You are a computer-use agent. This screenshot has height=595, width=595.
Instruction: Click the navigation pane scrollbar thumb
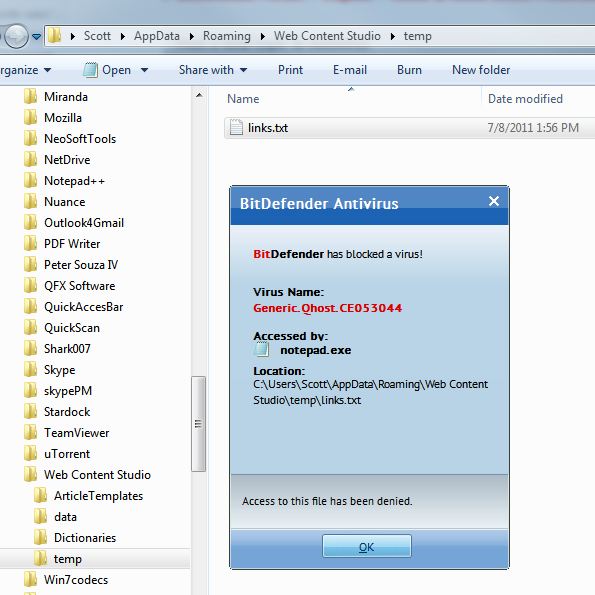click(198, 424)
